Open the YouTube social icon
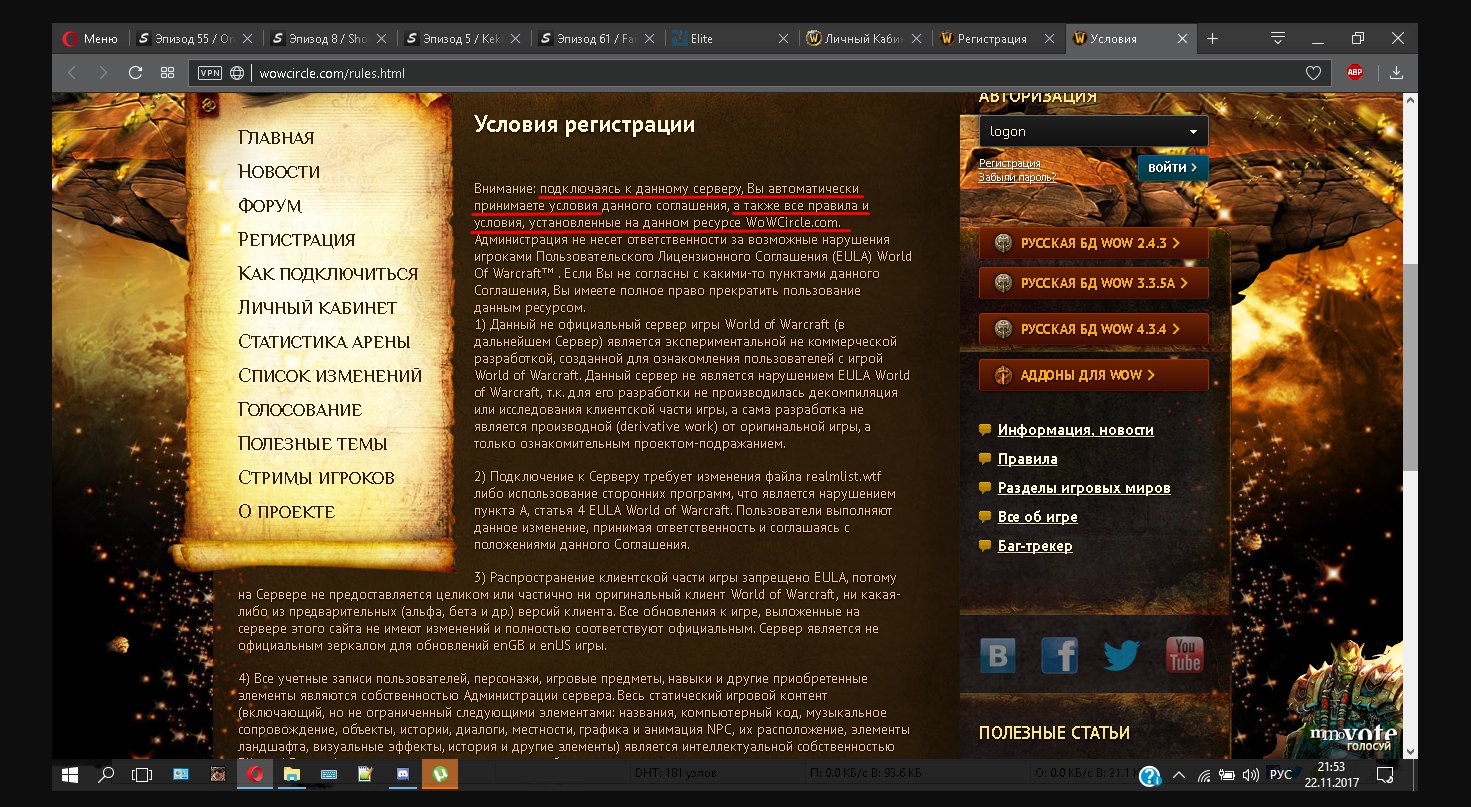The width and height of the screenshot is (1471, 807). 1184,655
